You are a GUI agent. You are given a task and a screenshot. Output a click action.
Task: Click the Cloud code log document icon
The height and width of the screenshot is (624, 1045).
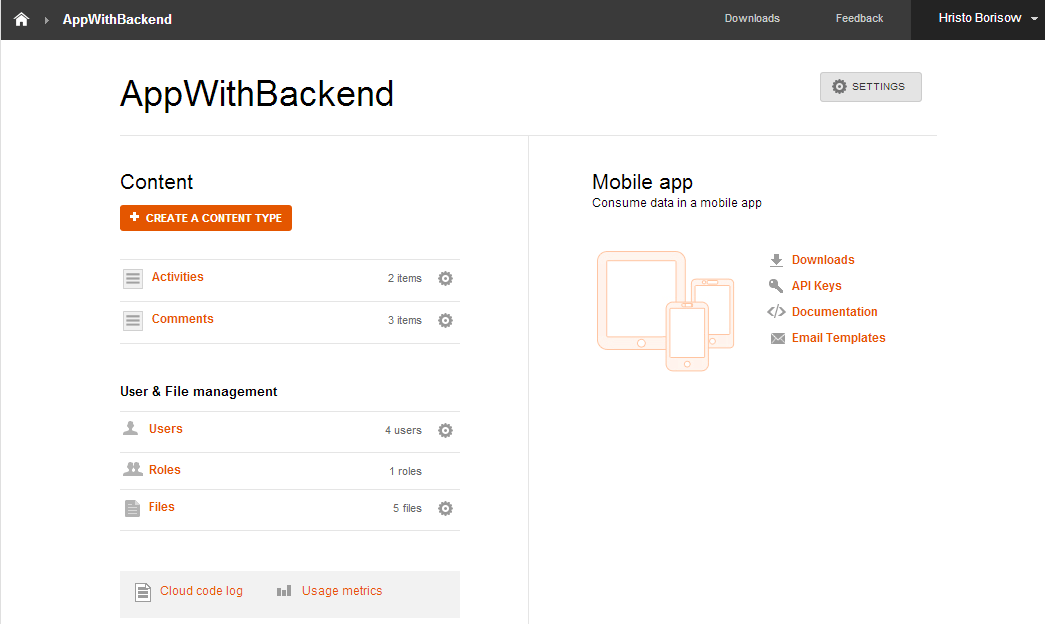pyautogui.click(x=143, y=592)
